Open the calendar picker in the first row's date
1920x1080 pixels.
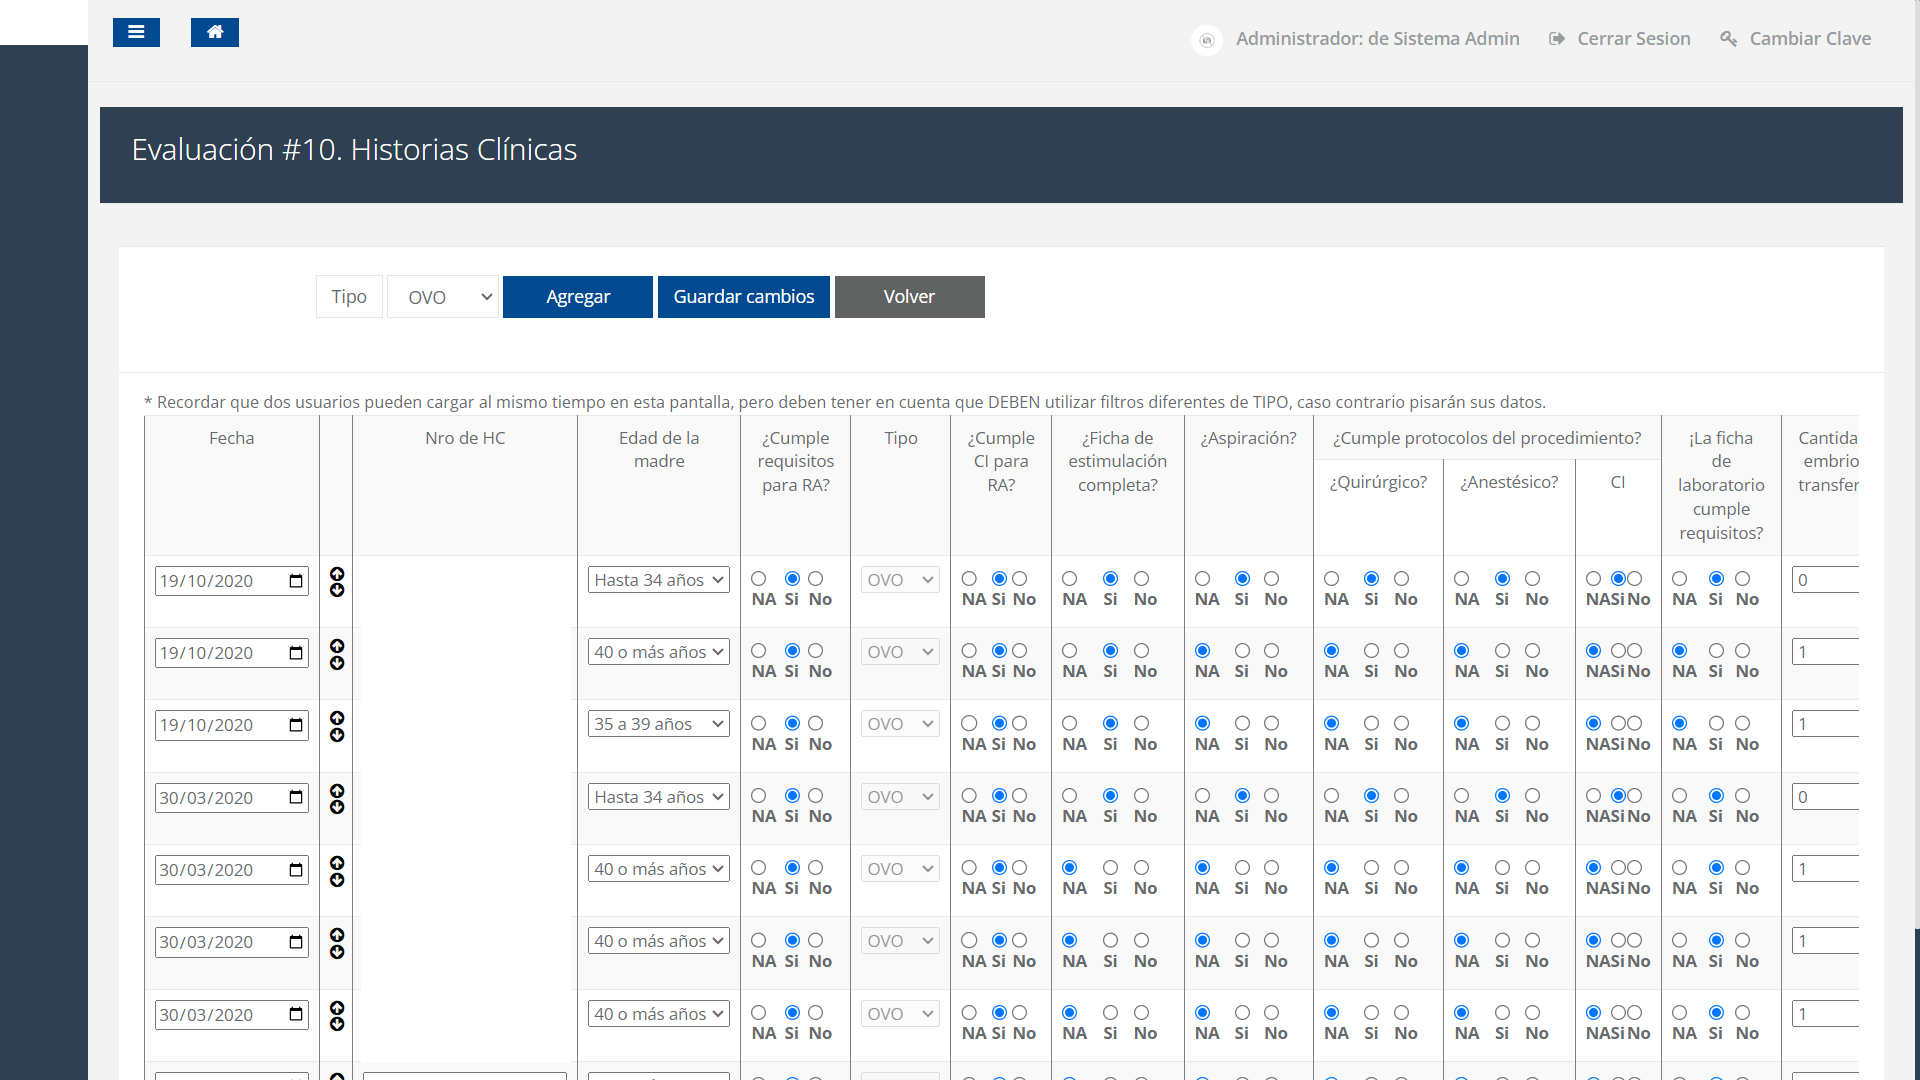click(296, 581)
